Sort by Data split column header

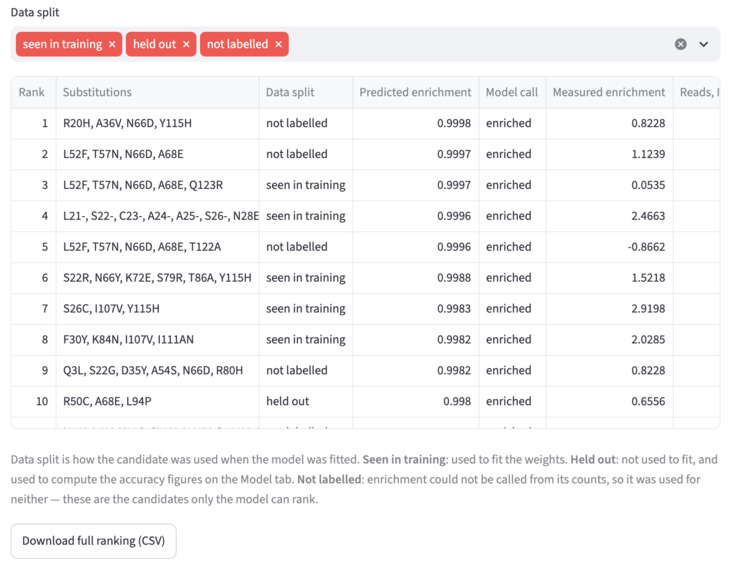click(306, 92)
